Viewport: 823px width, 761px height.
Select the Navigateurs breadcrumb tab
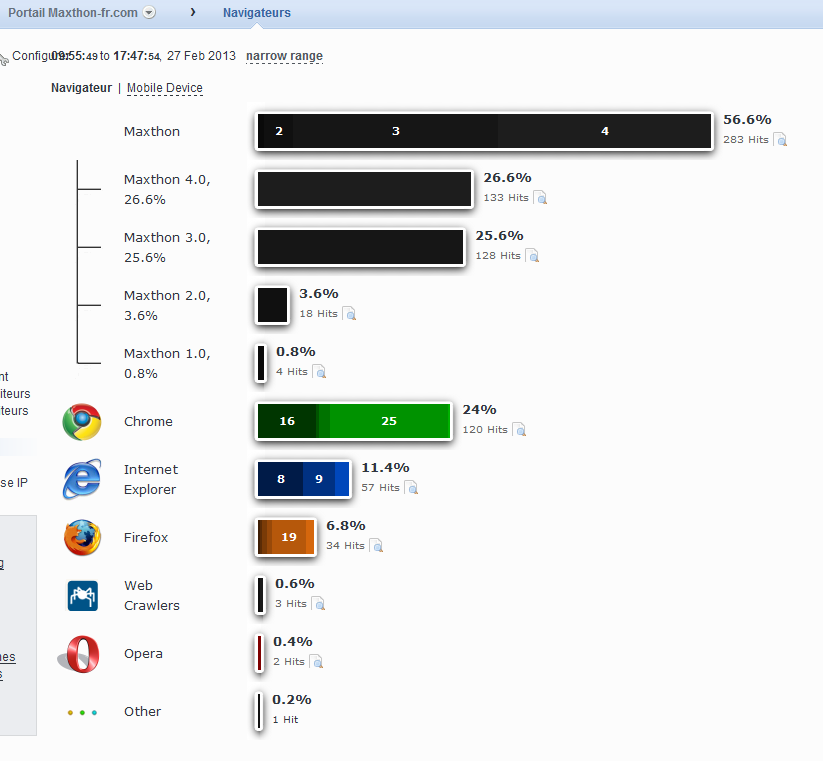click(x=257, y=13)
